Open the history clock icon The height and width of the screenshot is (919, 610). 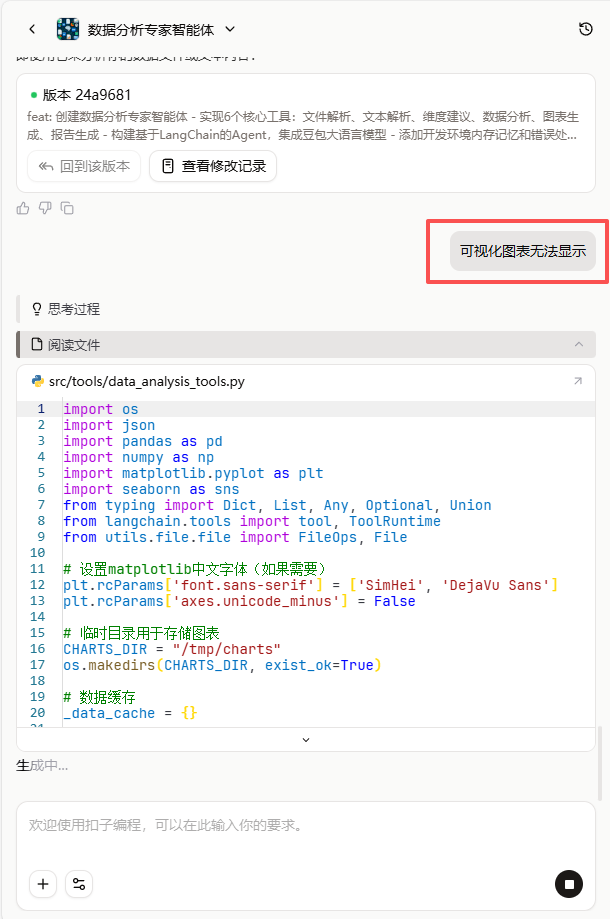[585, 29]
